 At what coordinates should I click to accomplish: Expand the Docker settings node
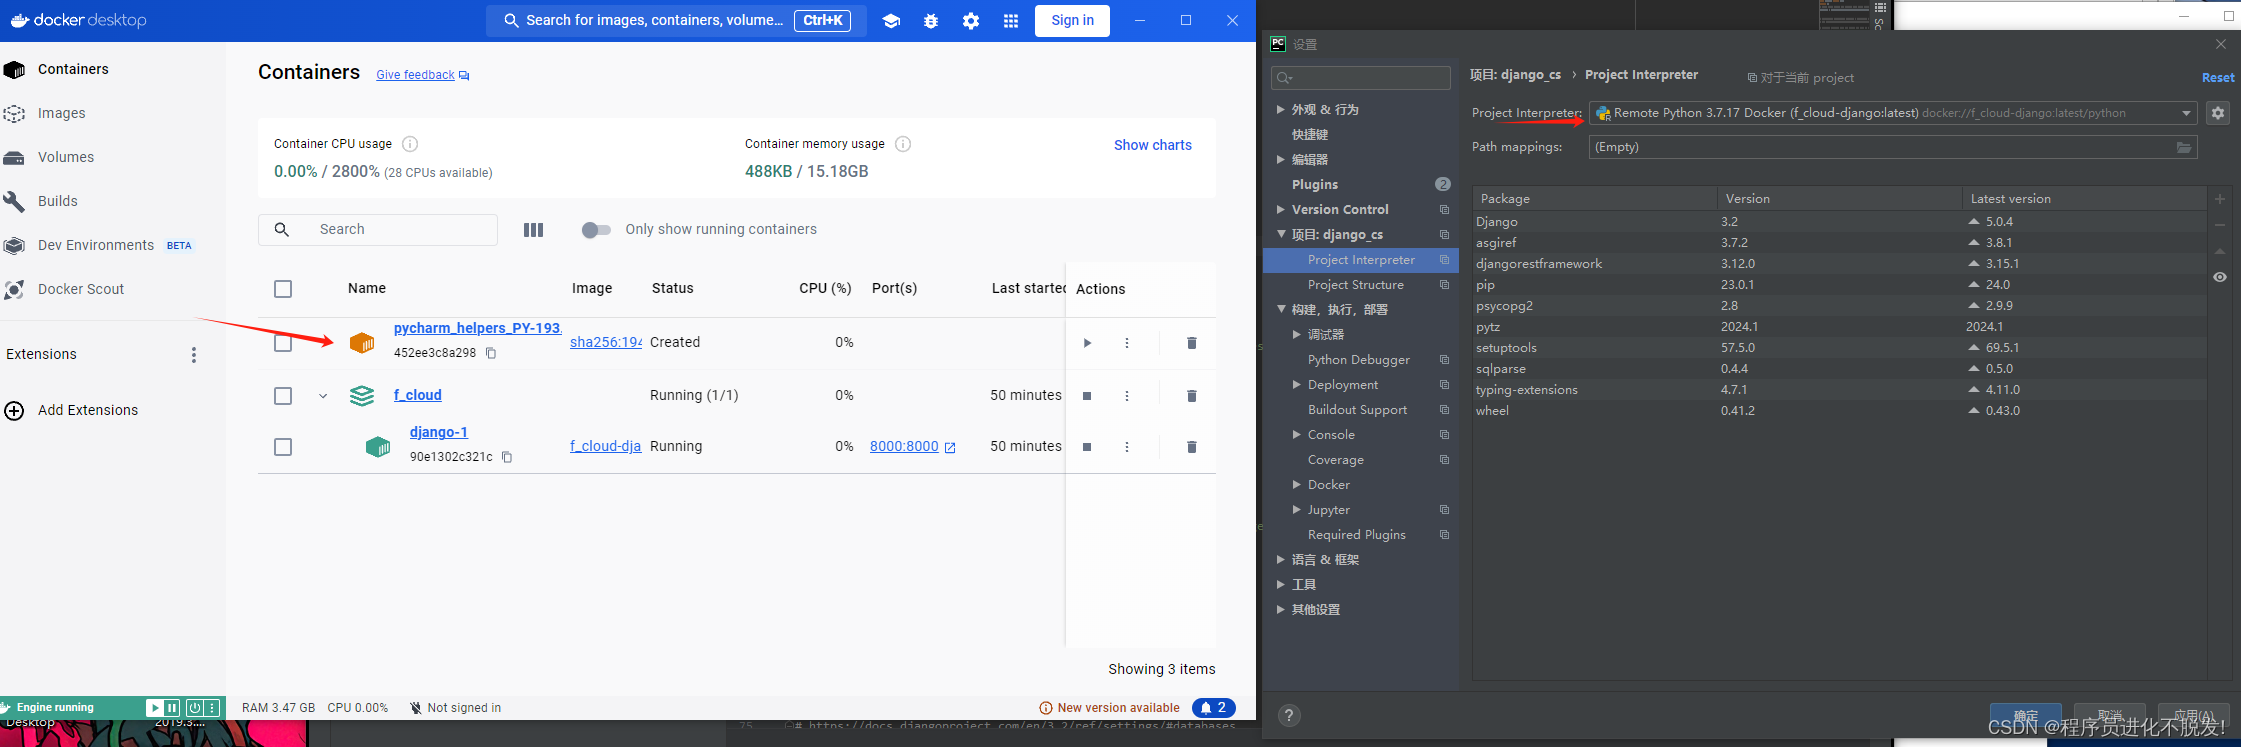coord(1297,484)
